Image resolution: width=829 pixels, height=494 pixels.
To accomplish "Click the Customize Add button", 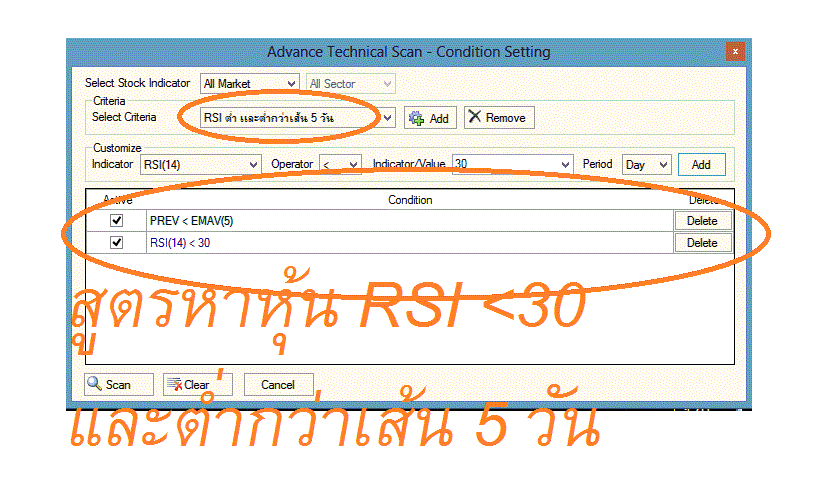I will click(702, 164).
